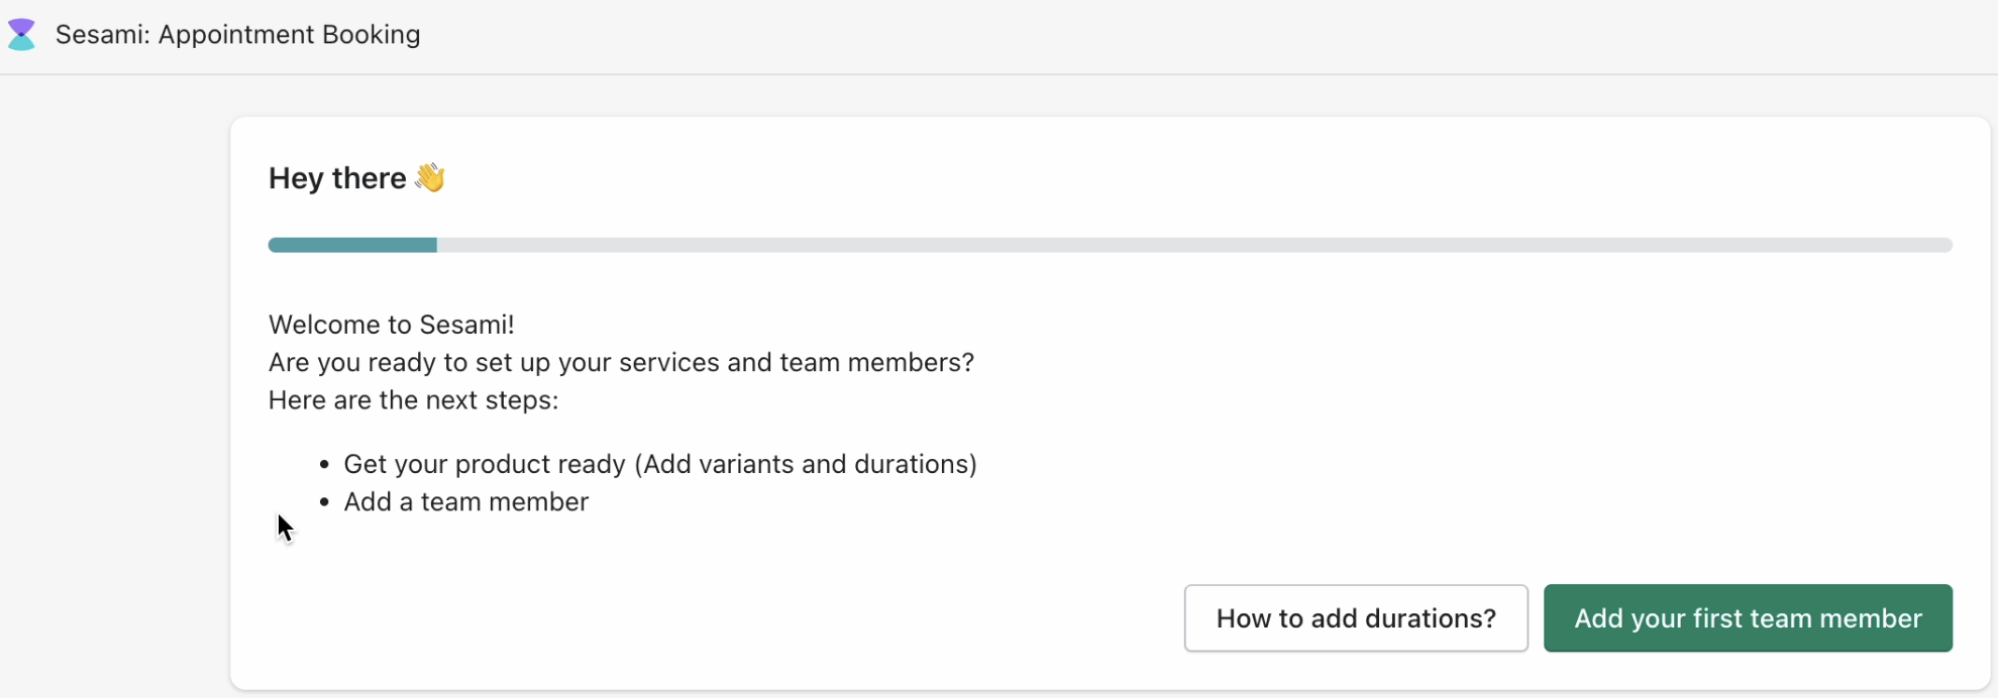Click the 'Hey there' heading
The height and width of the screenshot is (698, 1998).
click(x=337, y=178)
